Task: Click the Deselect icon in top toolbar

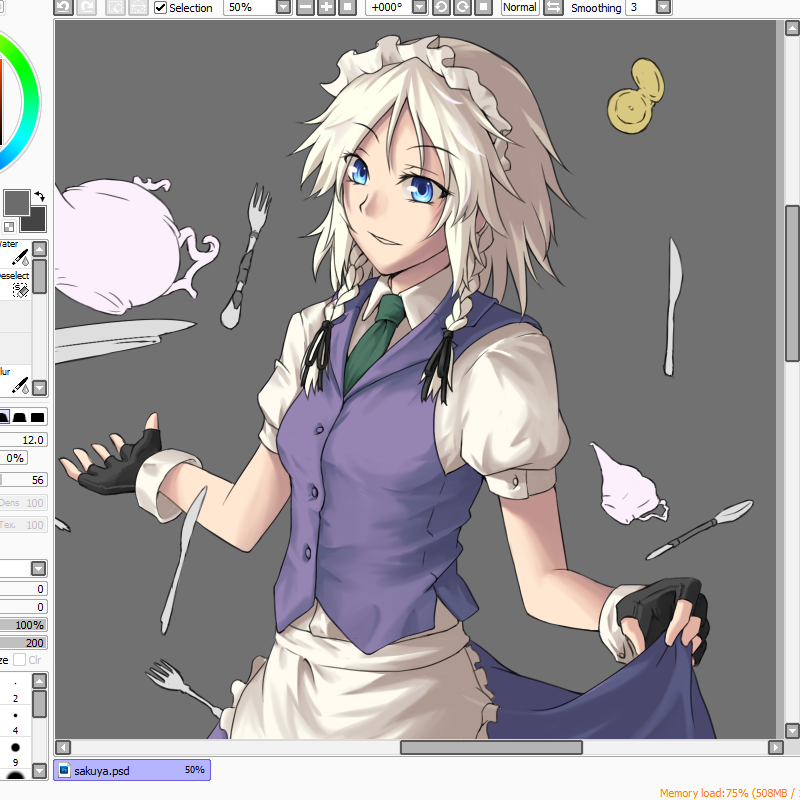Action: click(x=115, y=7)
